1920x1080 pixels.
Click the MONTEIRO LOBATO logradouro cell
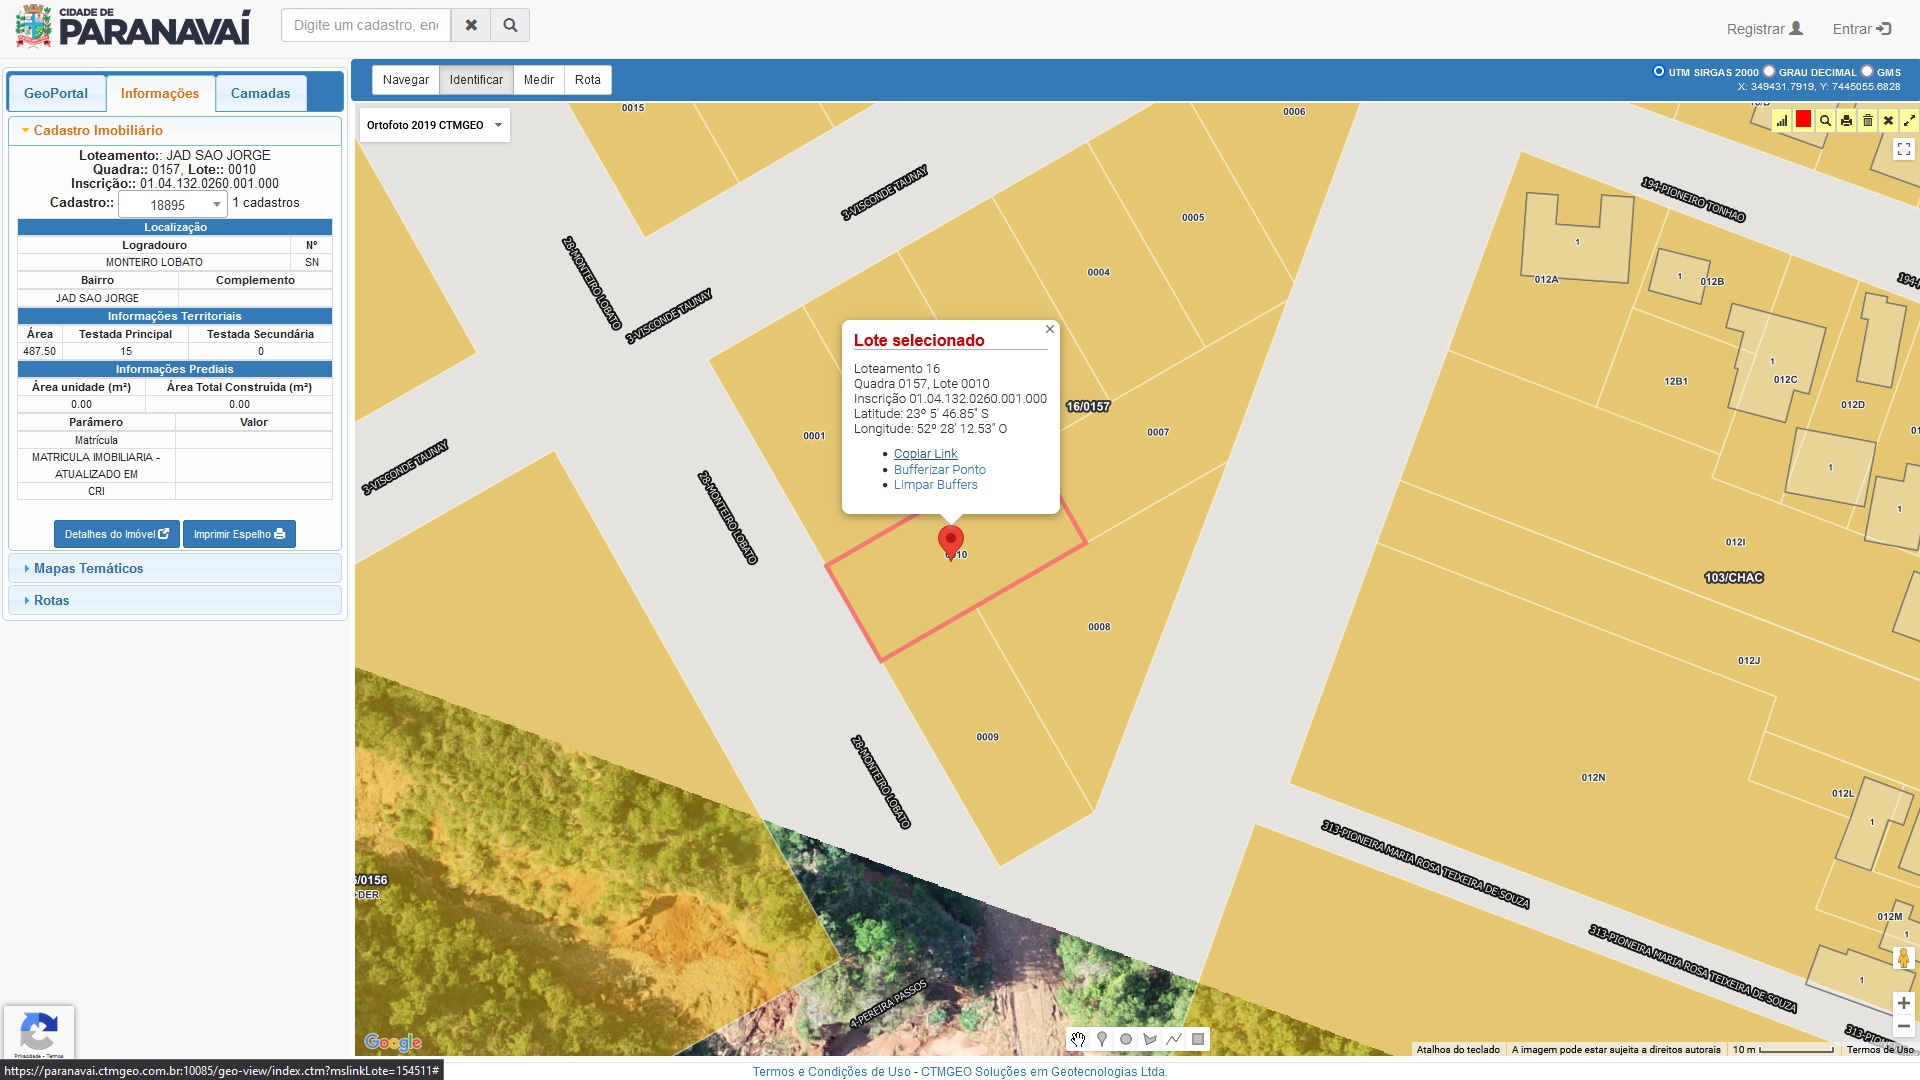[154, 262]
